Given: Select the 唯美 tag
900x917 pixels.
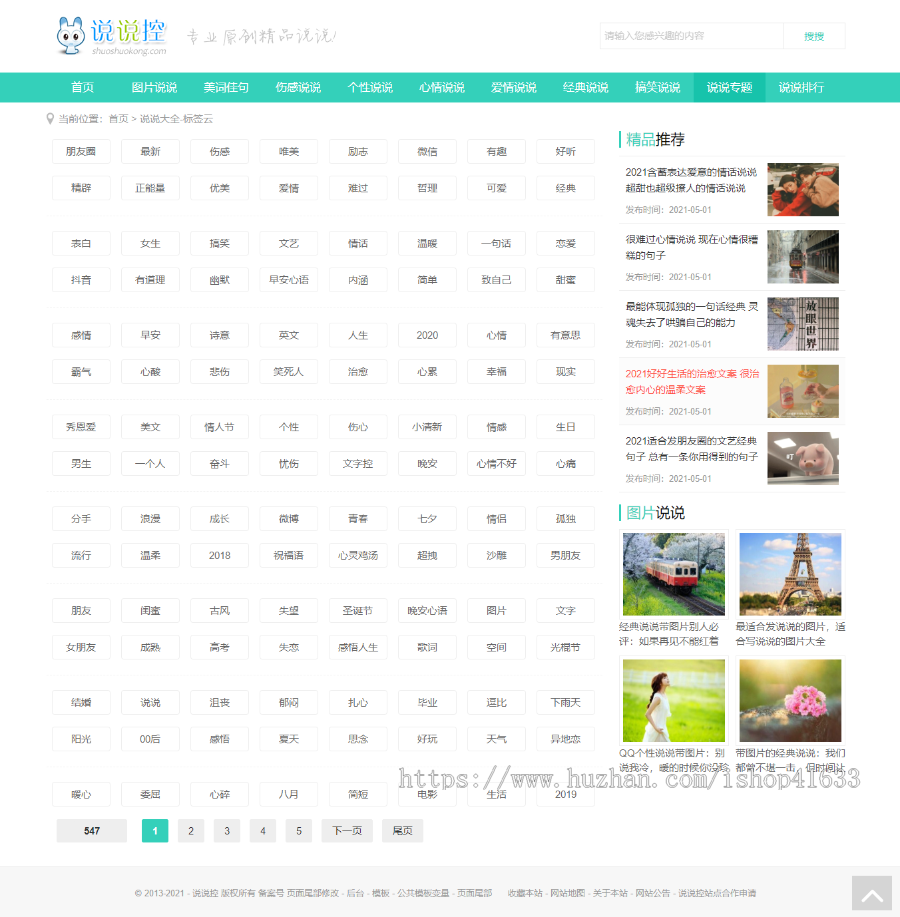Looking at the screenshot, I should coord(289,151).
